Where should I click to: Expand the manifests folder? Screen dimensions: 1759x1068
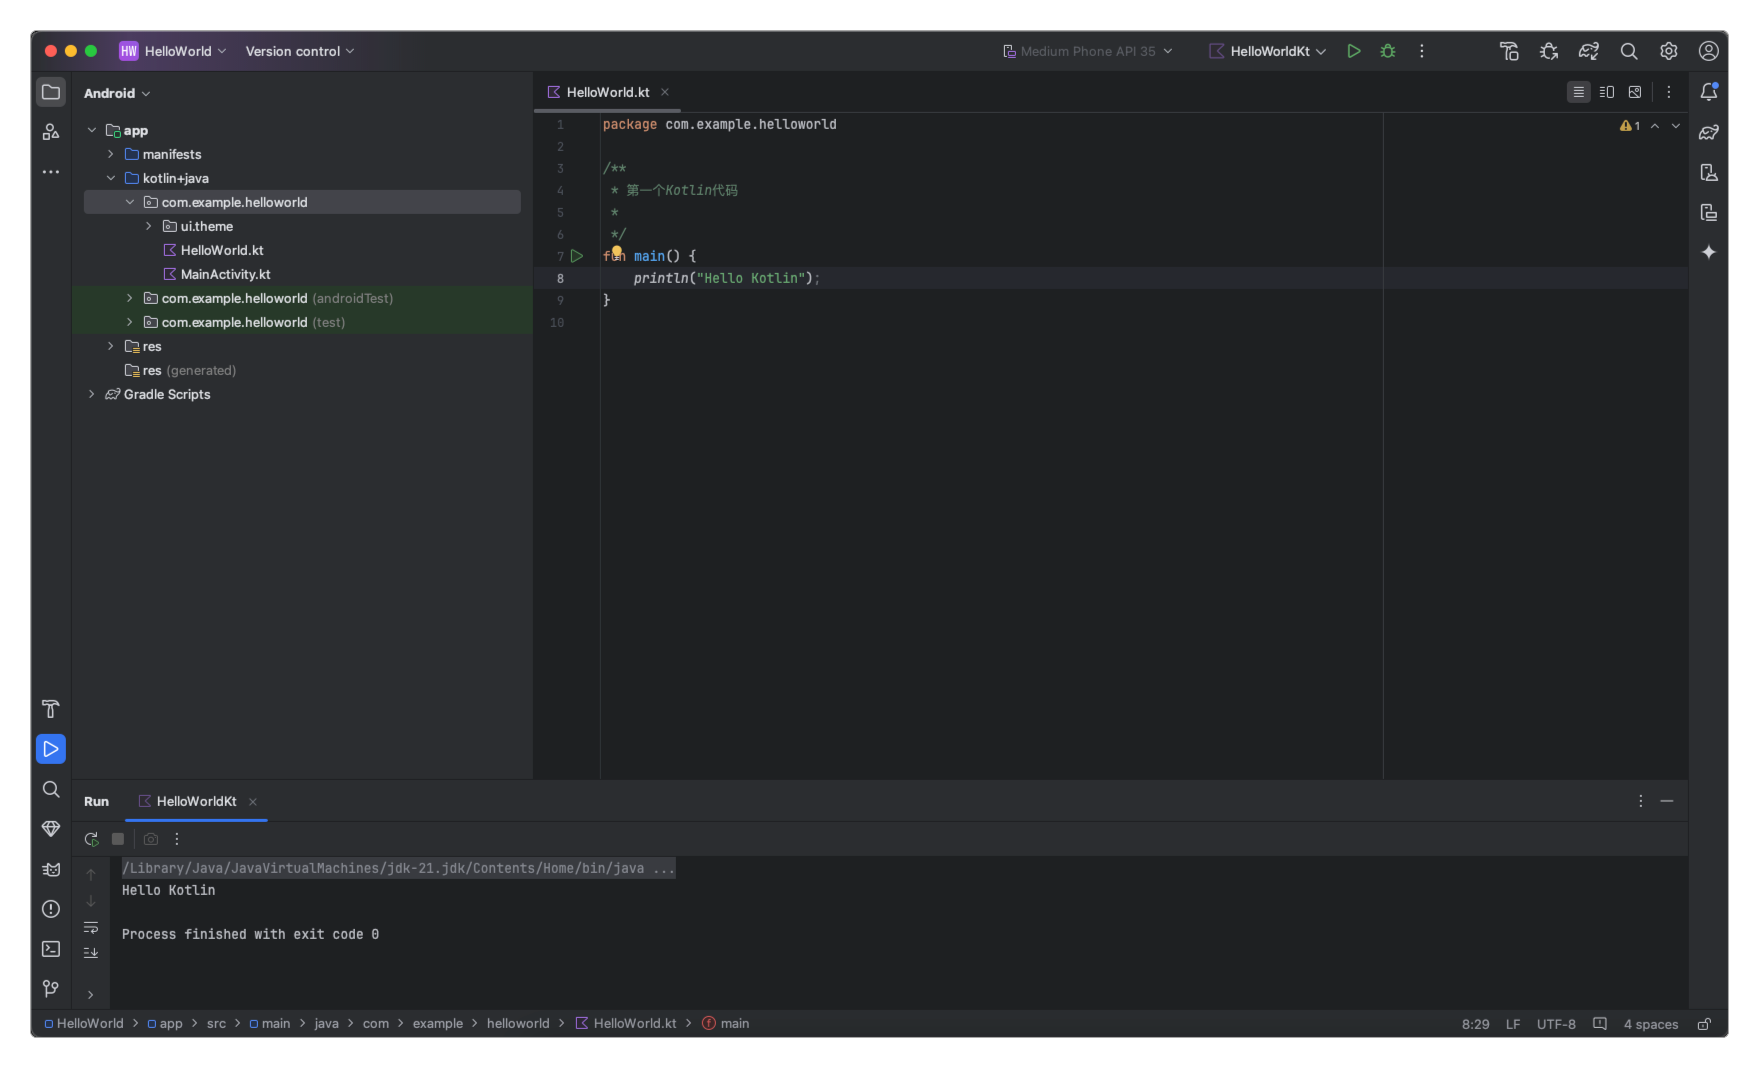tap(110, 154)
